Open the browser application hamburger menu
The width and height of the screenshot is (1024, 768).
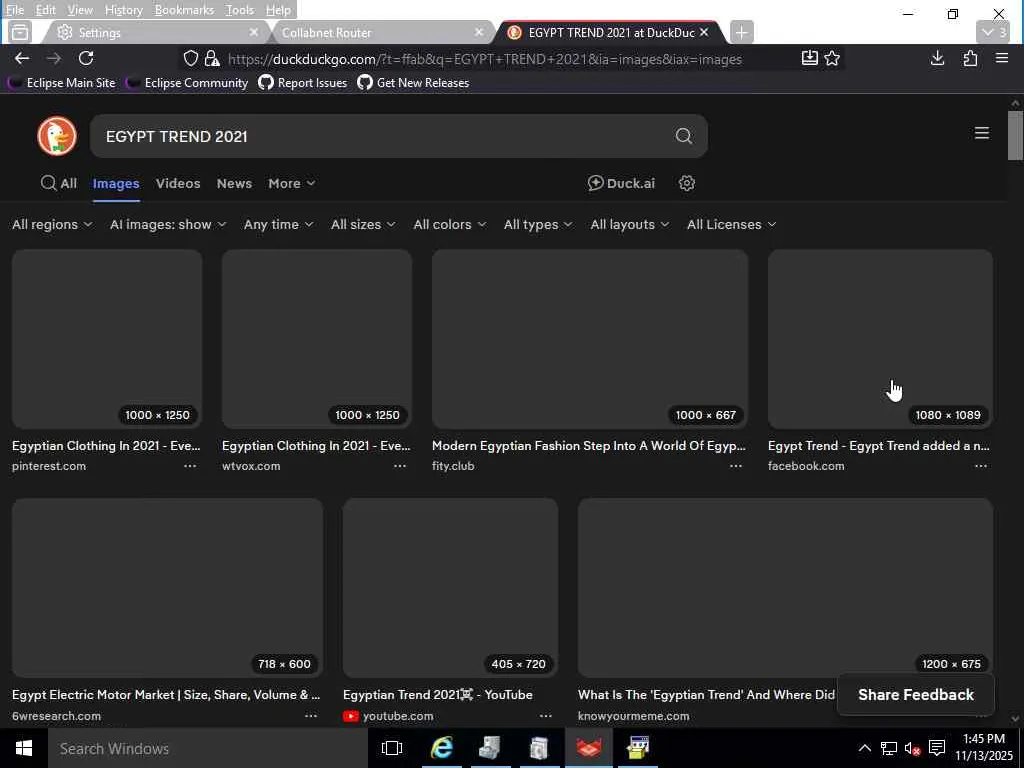tap(1002, 59)
